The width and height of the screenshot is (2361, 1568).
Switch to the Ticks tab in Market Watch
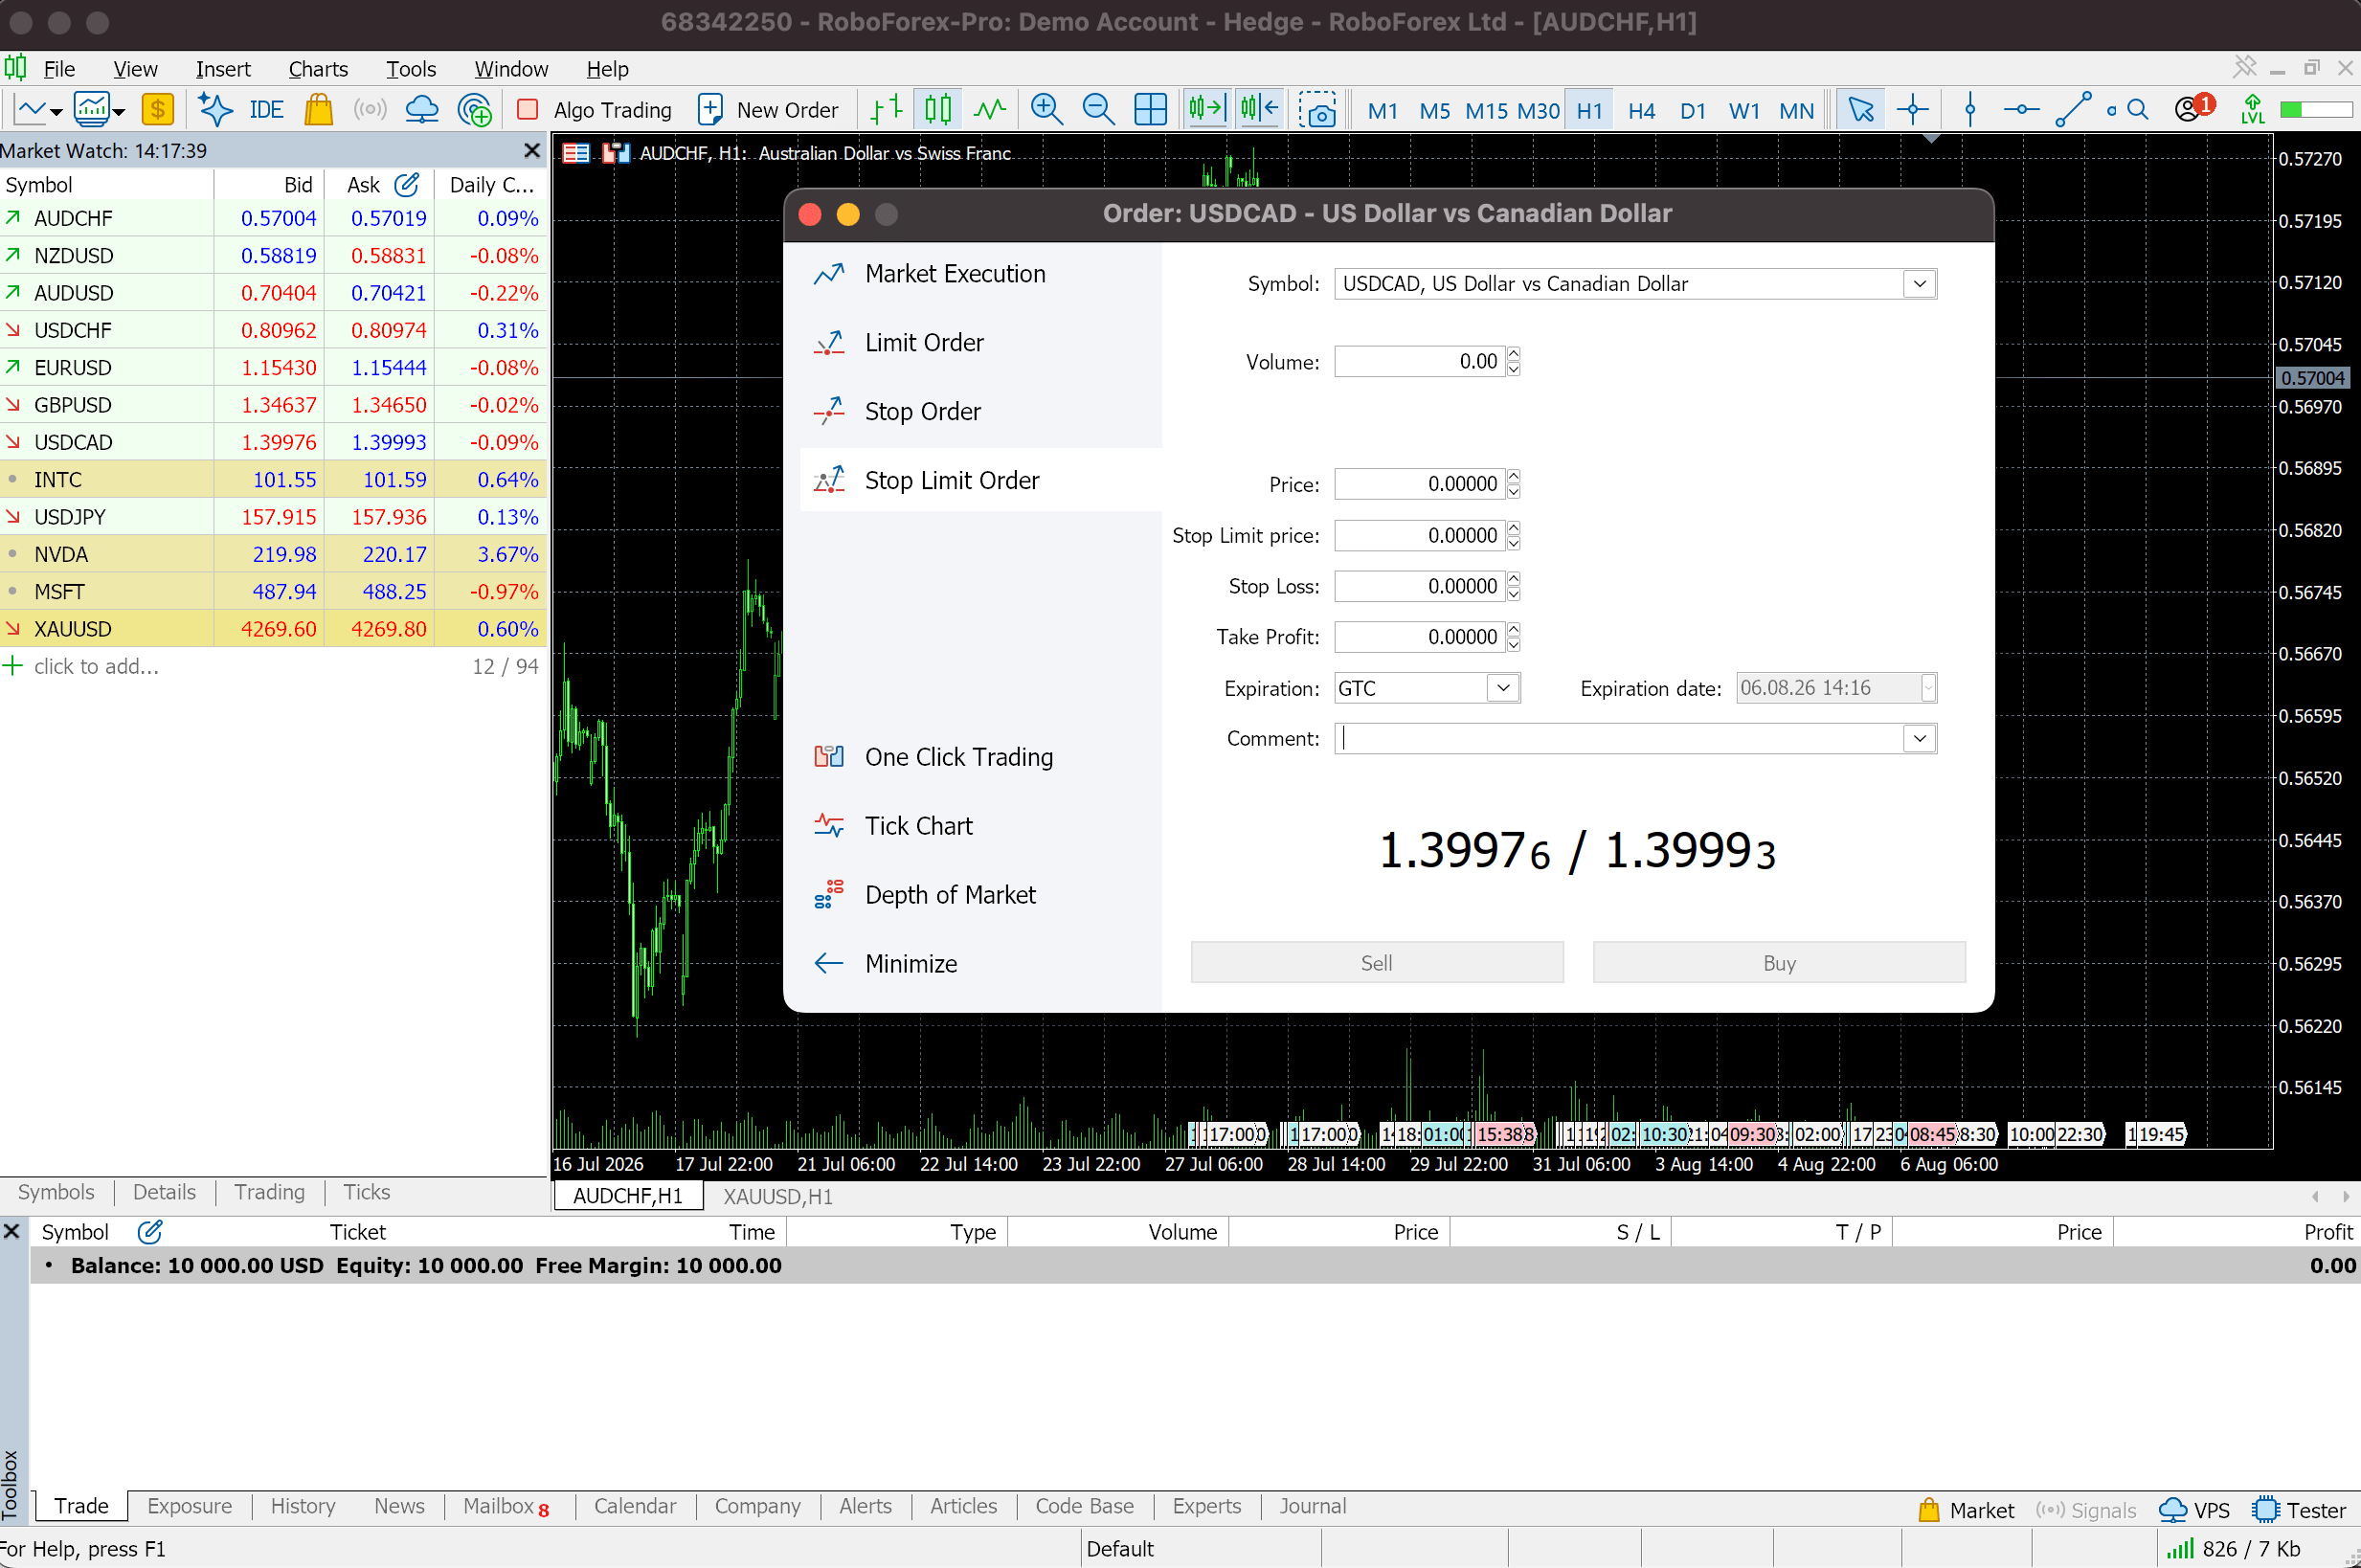pos(366,1192)
